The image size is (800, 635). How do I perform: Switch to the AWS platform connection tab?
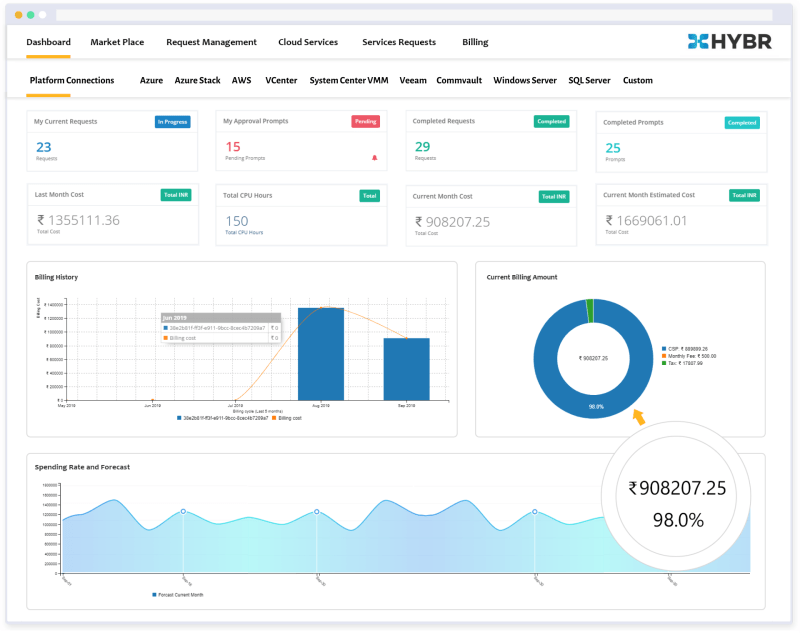coord(241,80)
